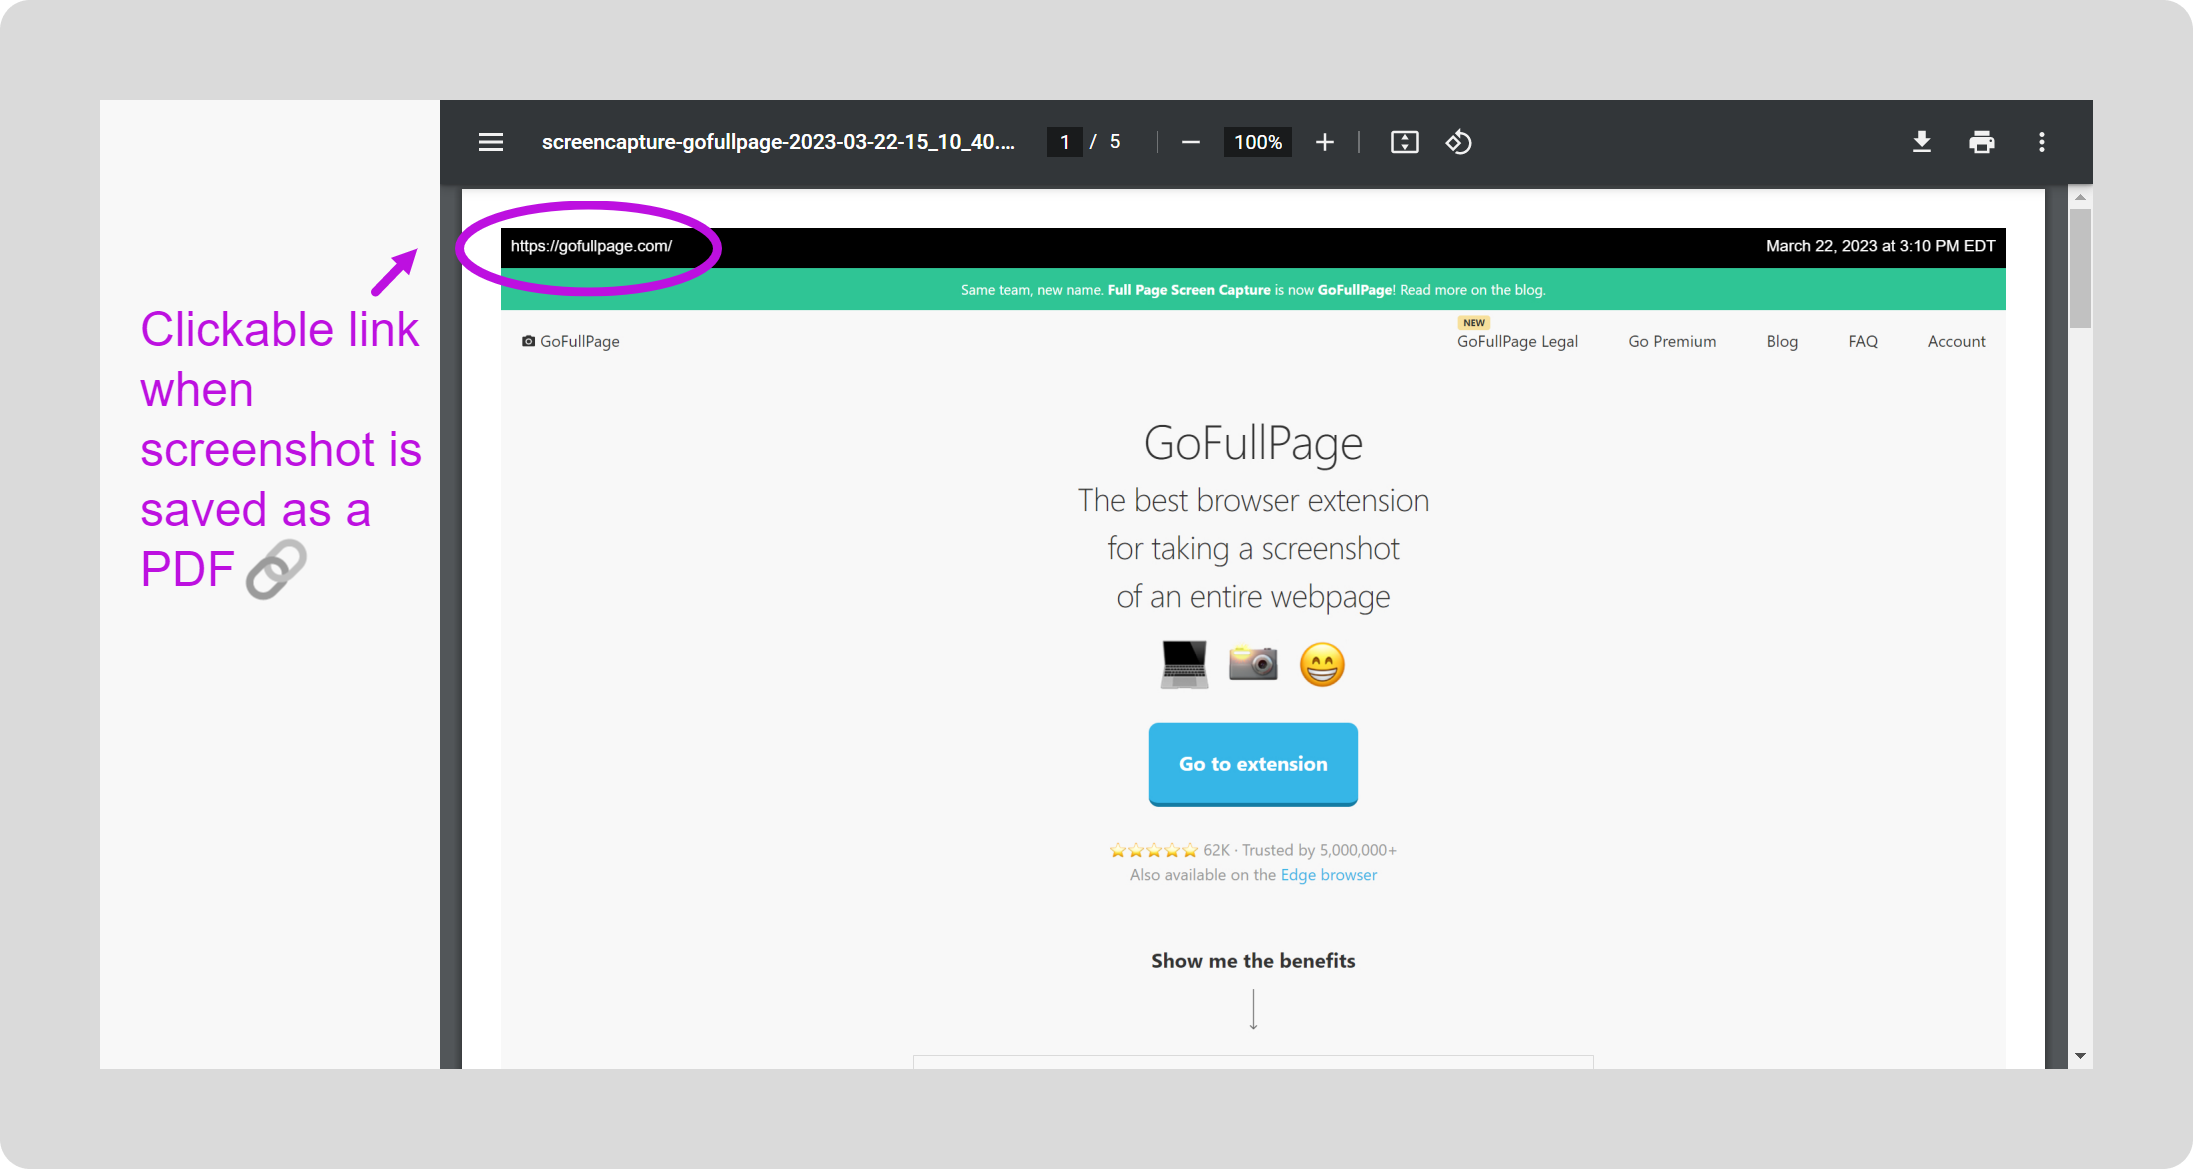The width and height of the screenshot is (2193, 1169).
Task: Click the circled gofullpage.com URL link
Action: [x=591, y=246]
